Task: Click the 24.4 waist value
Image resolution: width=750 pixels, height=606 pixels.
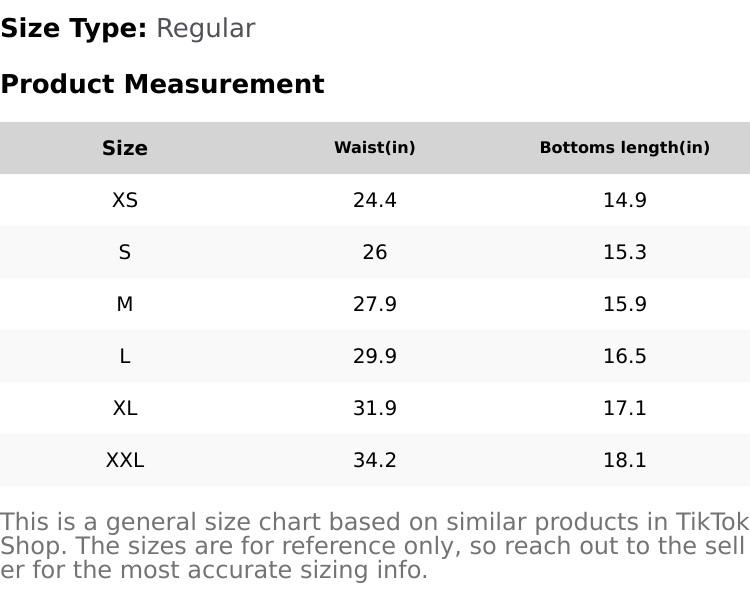Action: pos(375,200)
